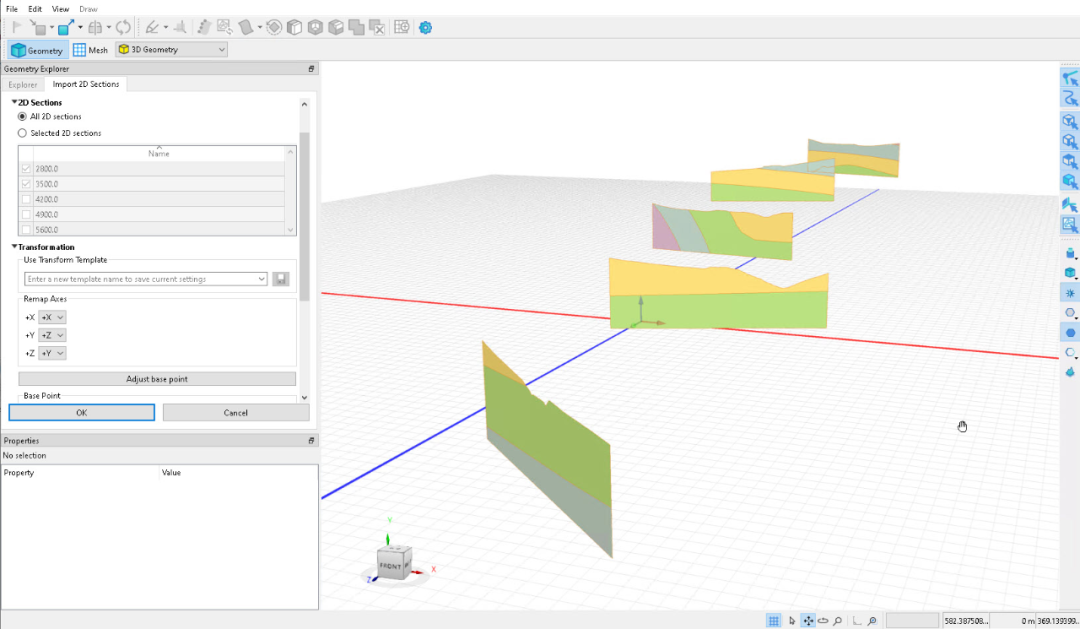Click the Cancel button
The image size is (1080, 629).
(236, 413)
